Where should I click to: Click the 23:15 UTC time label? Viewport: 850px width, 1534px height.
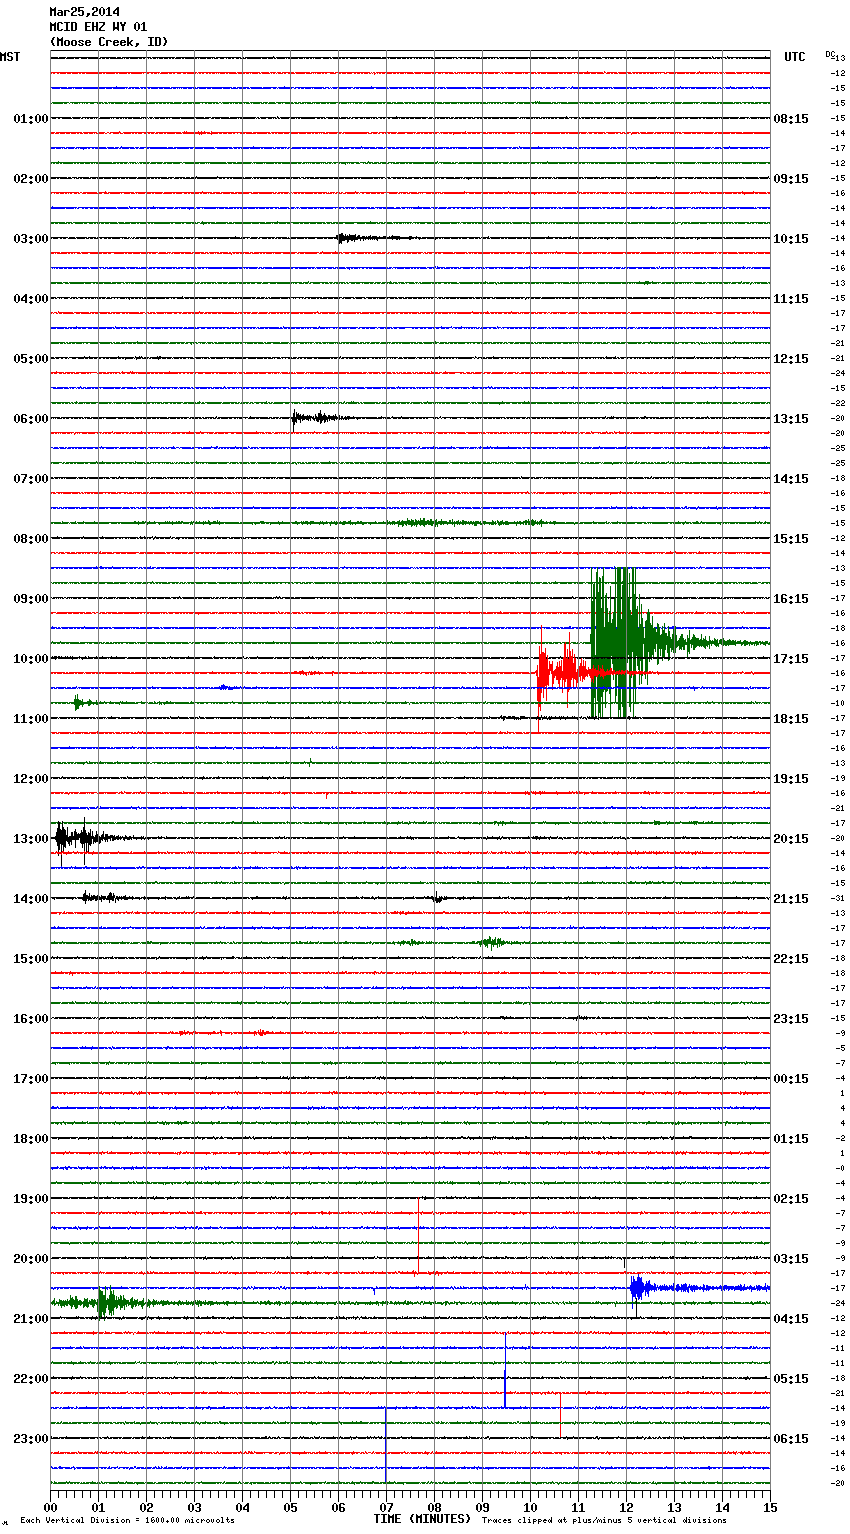click(791, 1019)
